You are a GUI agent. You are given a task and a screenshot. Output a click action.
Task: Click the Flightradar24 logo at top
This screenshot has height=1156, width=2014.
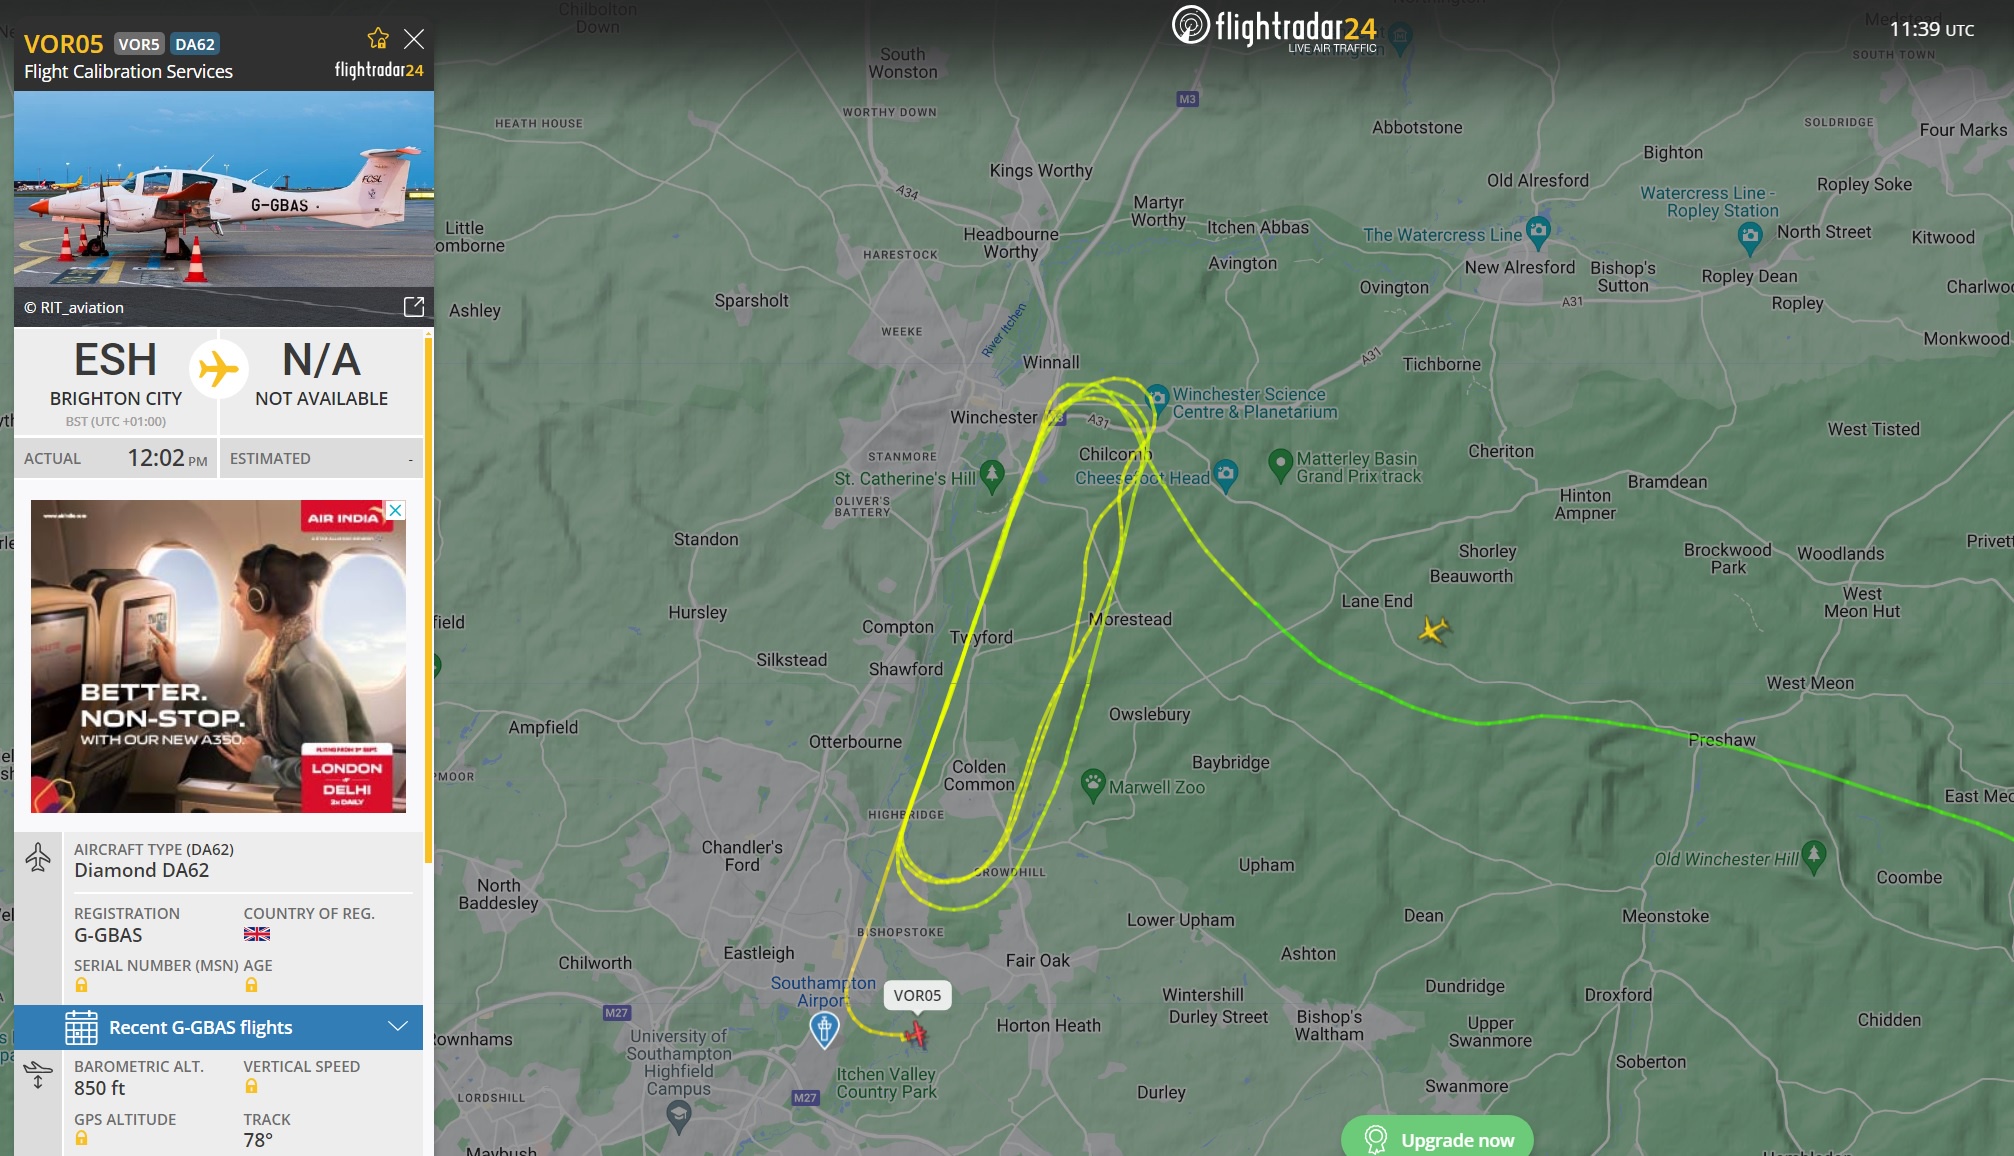[1275, 28]
